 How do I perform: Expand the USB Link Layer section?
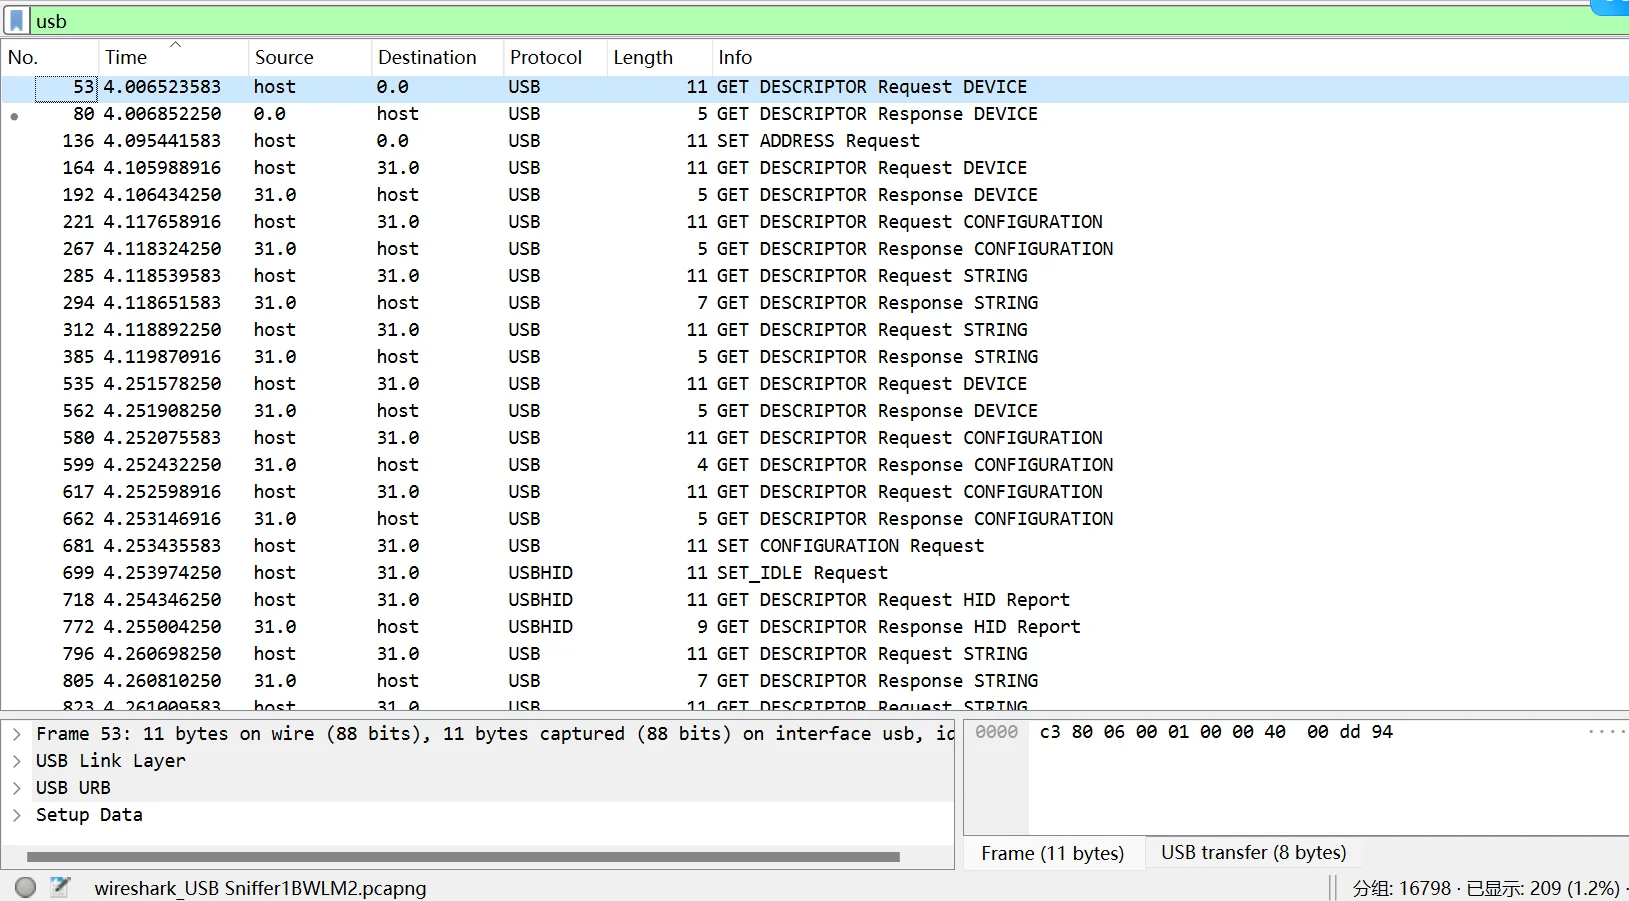pyautogui.click(x=17, y=761)
